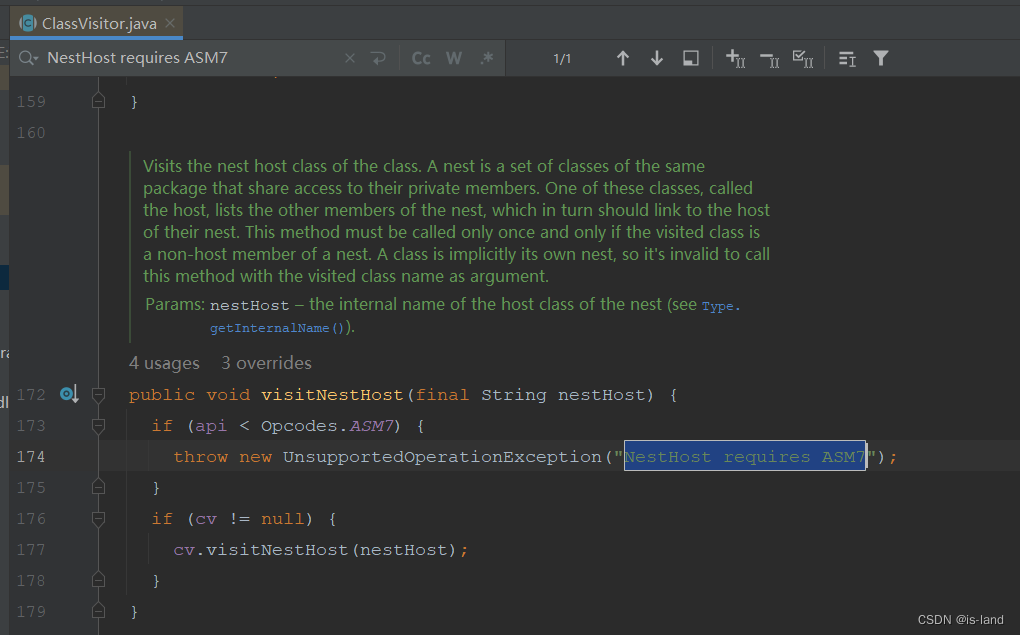
Task: Insert new line in search field
Action: [378, 58]
